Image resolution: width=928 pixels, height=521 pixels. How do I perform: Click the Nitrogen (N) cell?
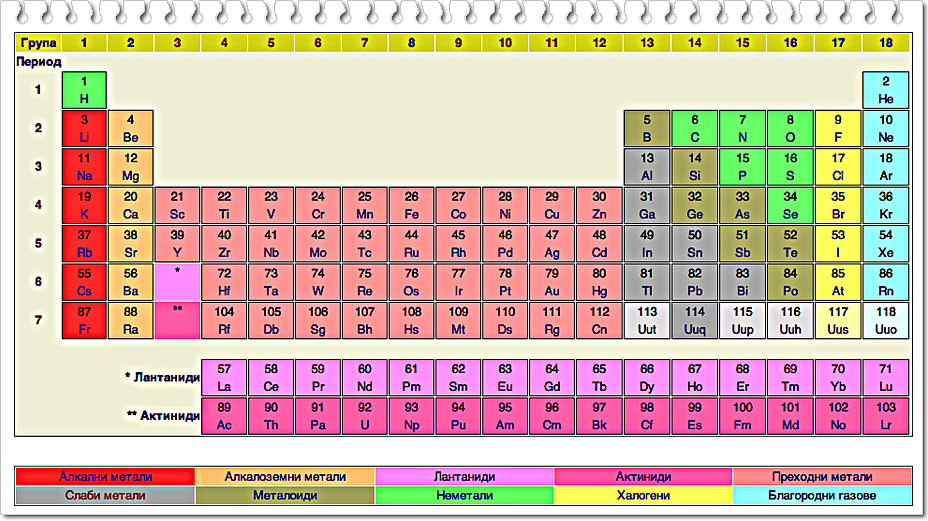742,128
